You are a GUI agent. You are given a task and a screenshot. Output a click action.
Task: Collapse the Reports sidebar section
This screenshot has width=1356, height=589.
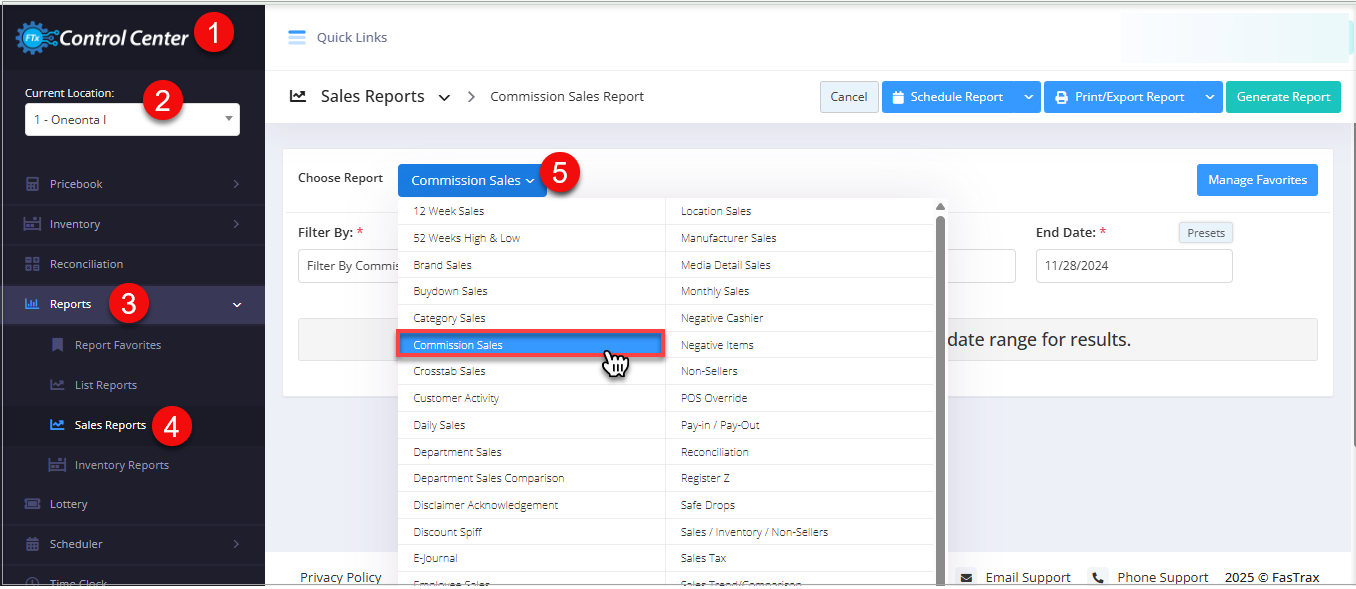point(237,304)
